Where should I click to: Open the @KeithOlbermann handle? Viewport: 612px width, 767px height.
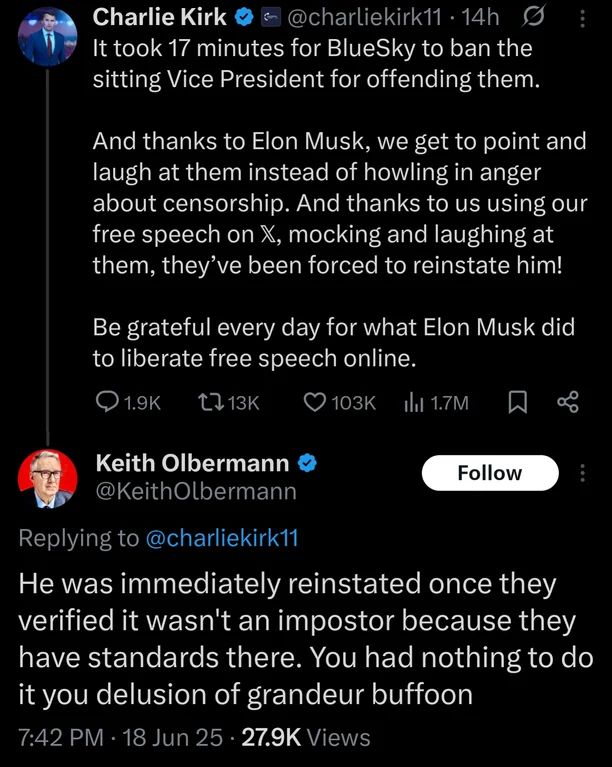coord(194,491)
